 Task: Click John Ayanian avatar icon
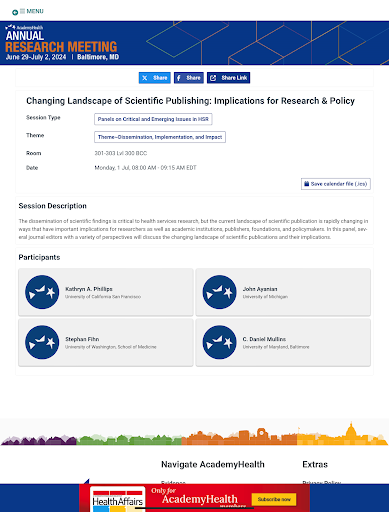point(219,292)
